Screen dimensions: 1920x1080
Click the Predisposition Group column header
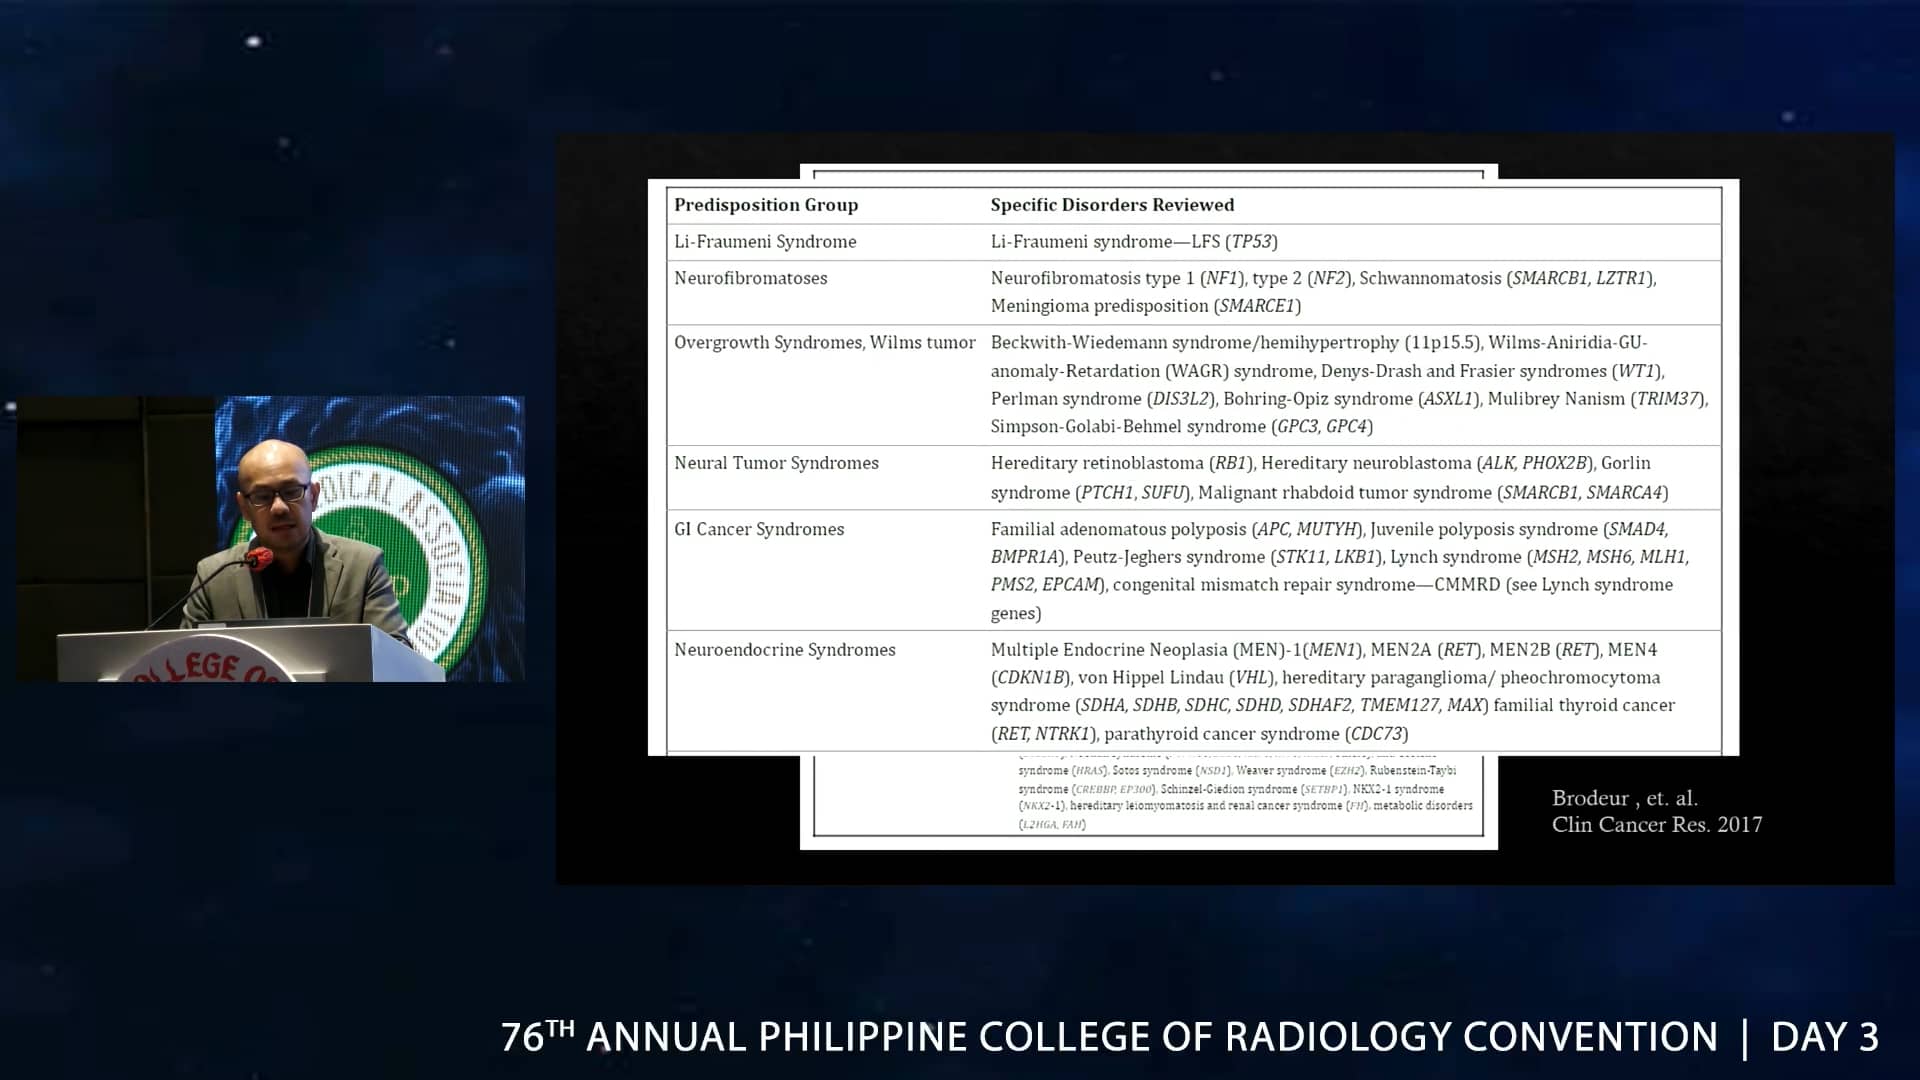765,204
